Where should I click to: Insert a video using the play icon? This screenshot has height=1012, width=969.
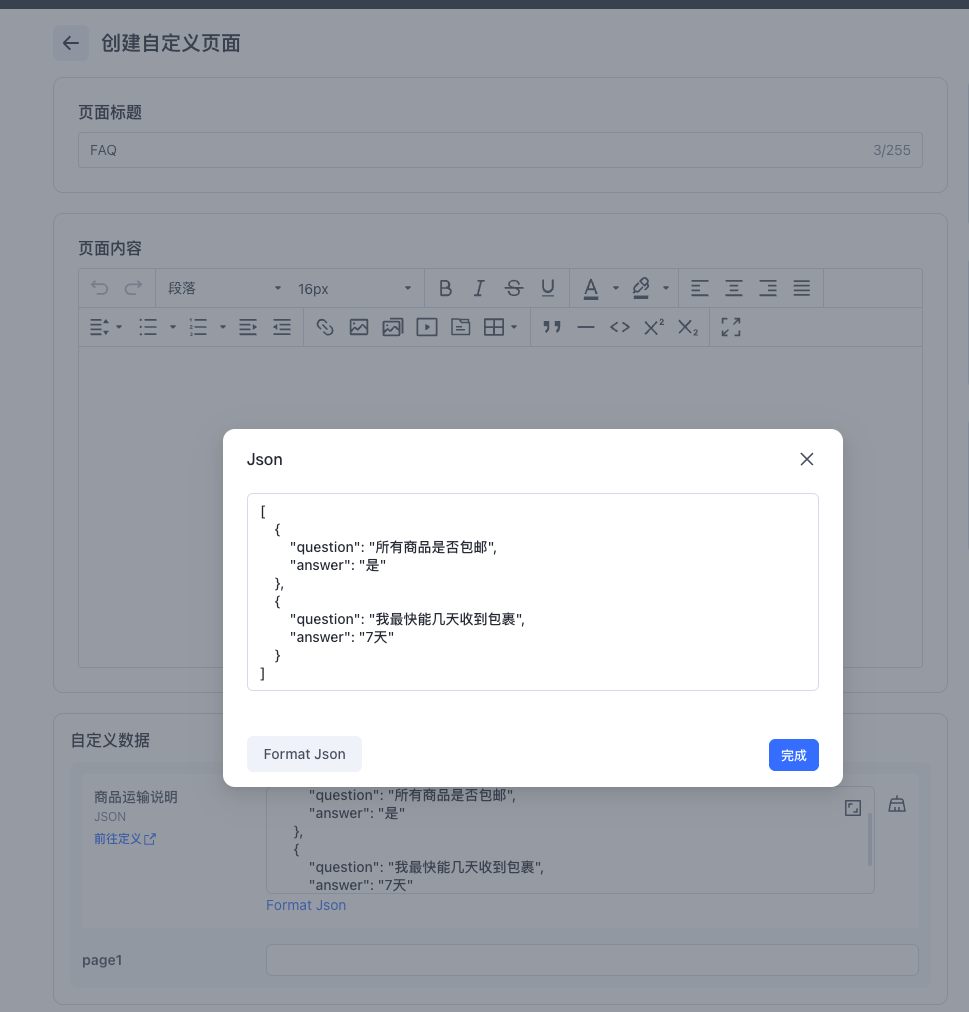tap(427, 327)
